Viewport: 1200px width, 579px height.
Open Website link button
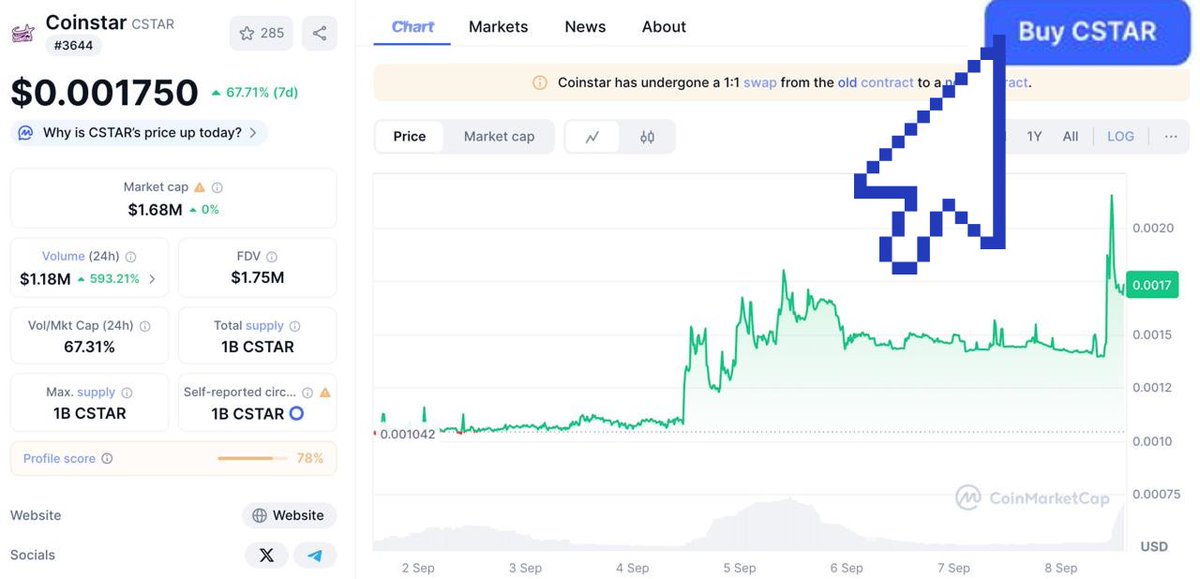pos(289,516)
